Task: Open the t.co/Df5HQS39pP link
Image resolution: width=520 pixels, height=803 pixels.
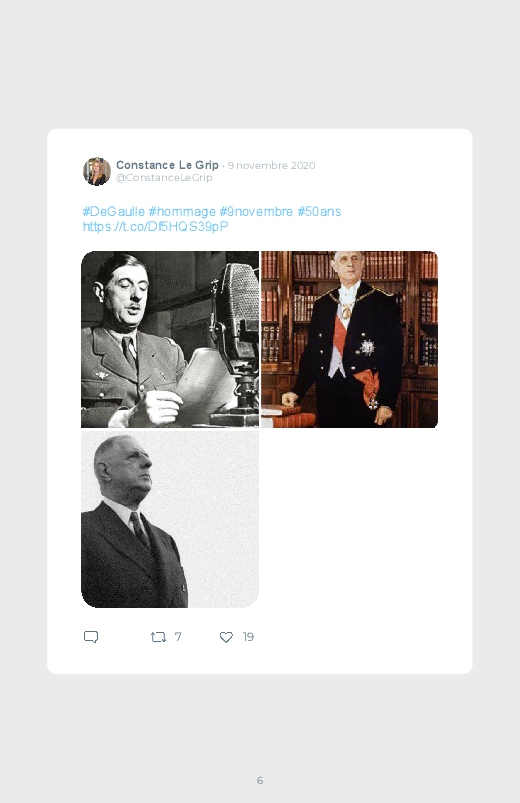Action: [x=156, y=226]
